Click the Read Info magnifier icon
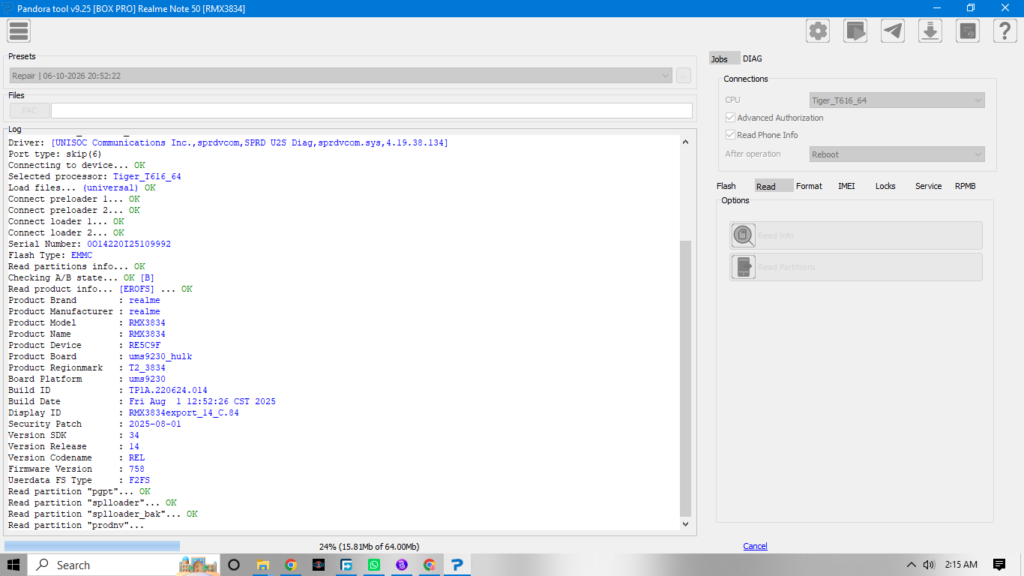The image size is (1024, 576). click(743, 235)
